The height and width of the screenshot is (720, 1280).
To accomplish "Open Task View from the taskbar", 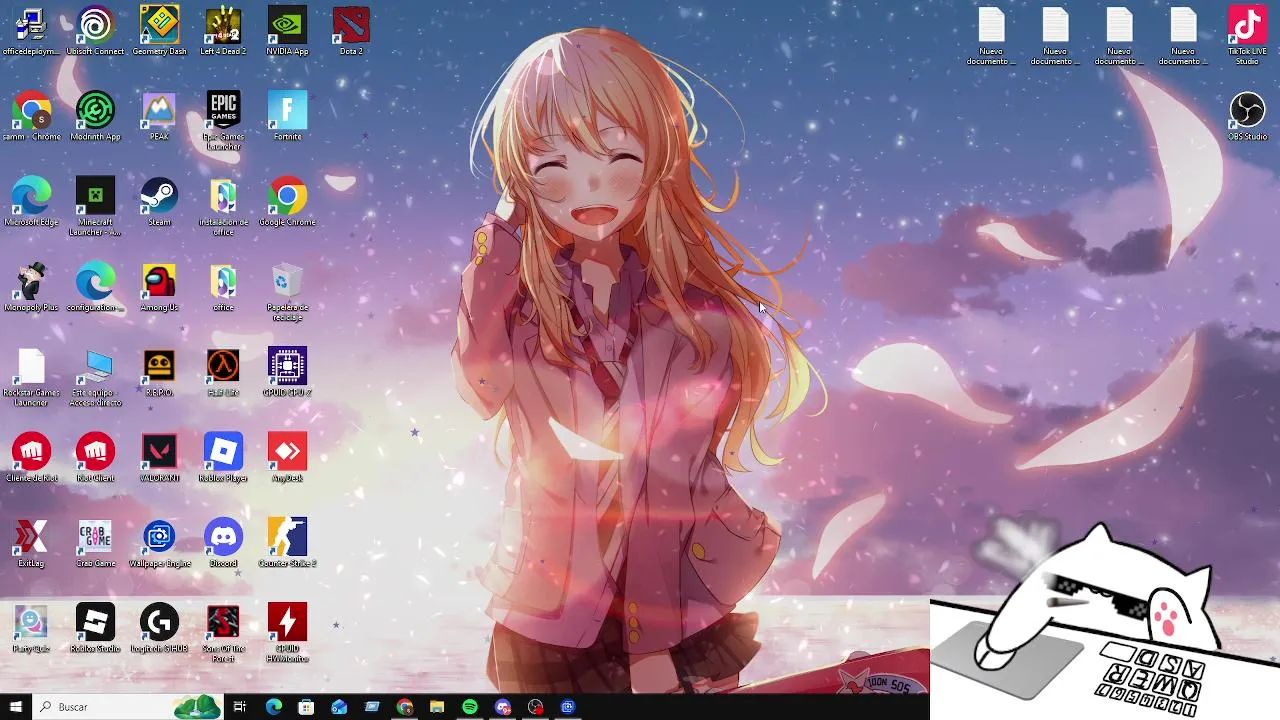I will point(240,707).
